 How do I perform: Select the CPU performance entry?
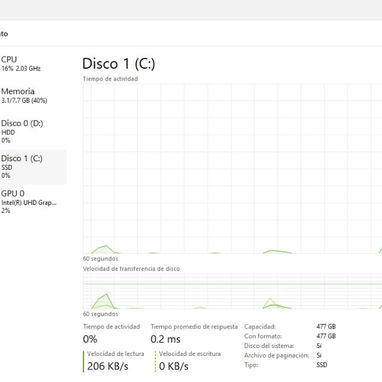coord(32,64)
